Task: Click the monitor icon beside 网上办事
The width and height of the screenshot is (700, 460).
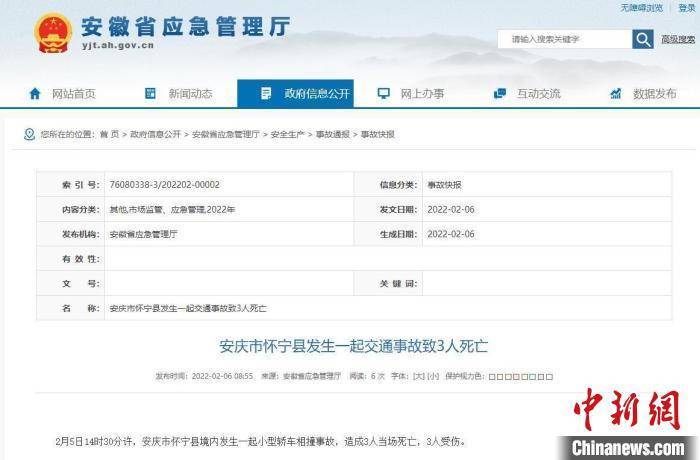Action: [383, 93]
